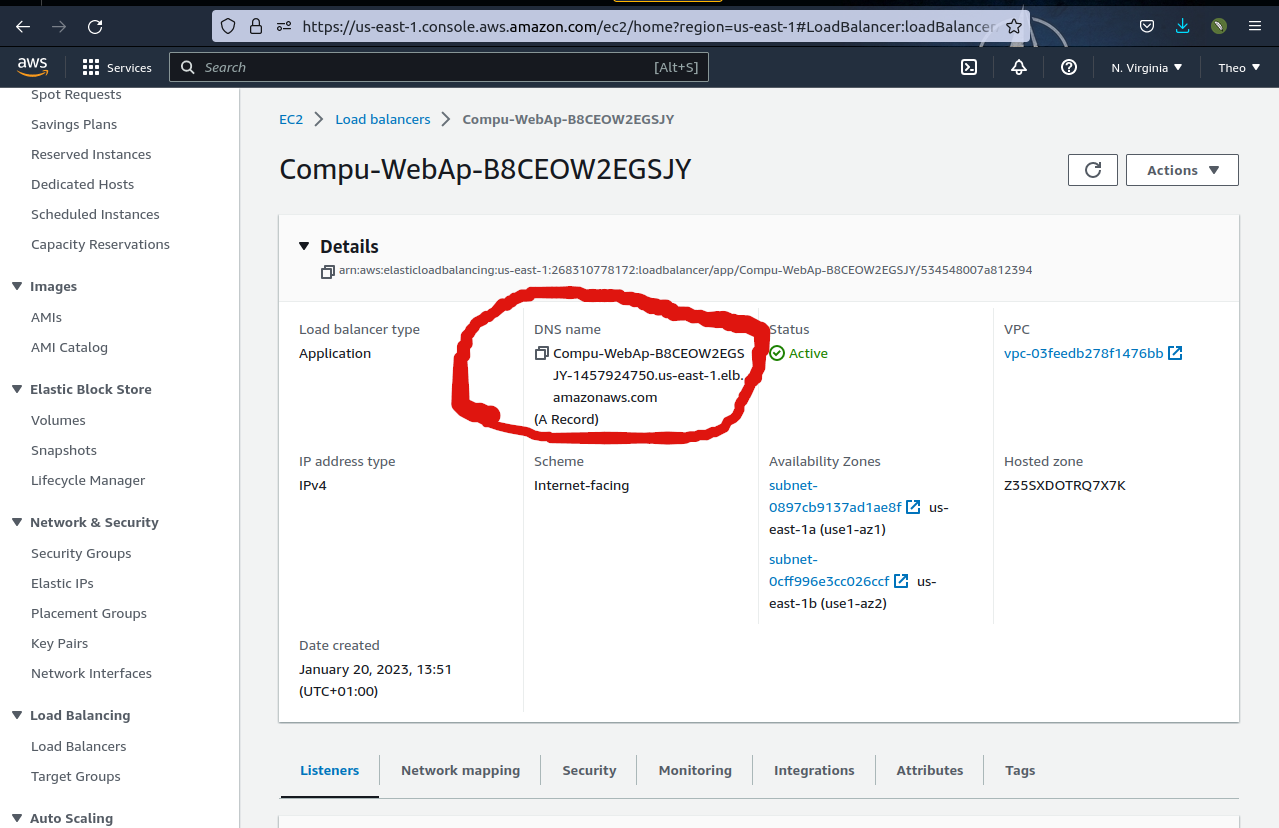Switch to the Security tab
1279x828 pixels.
coord(589,770)
